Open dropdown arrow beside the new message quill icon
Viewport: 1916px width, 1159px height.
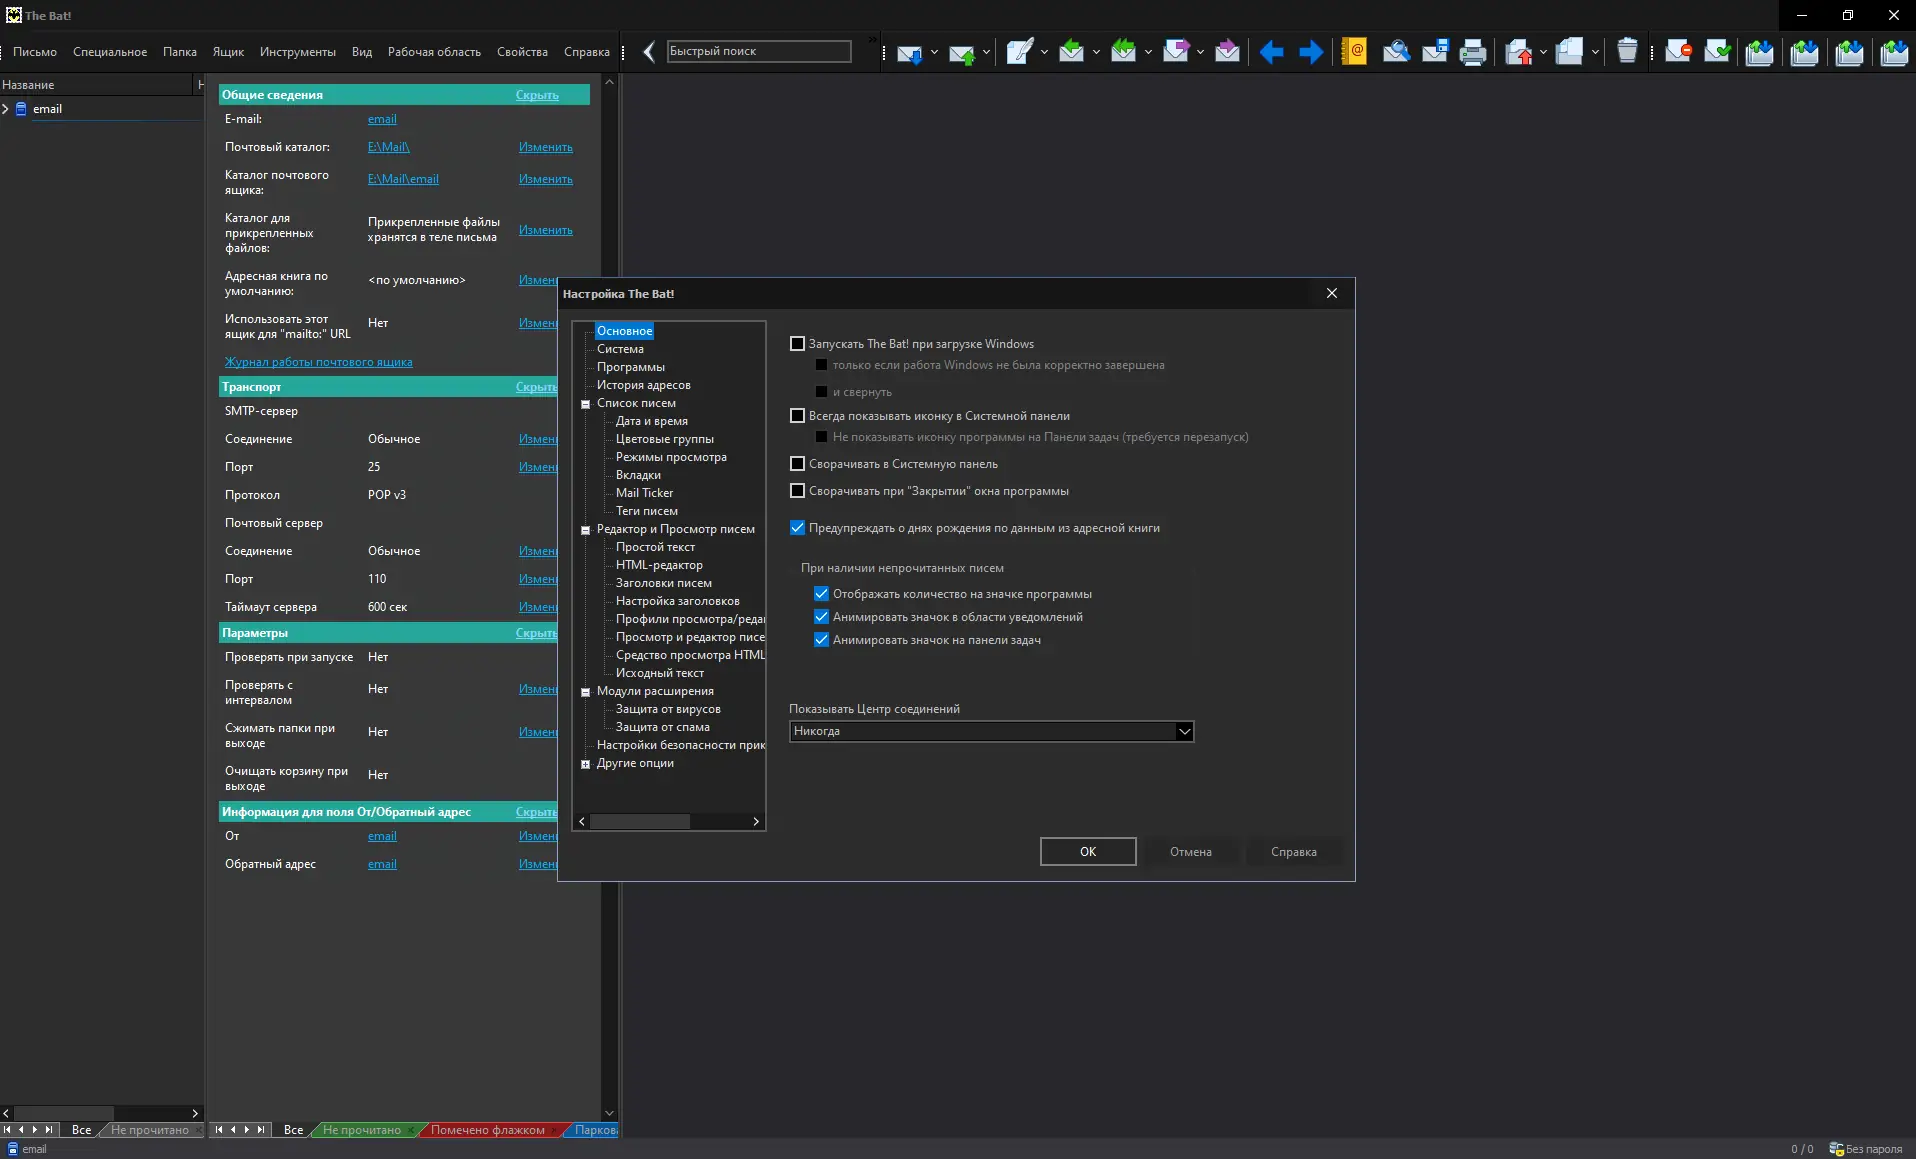pos(1044,52)
